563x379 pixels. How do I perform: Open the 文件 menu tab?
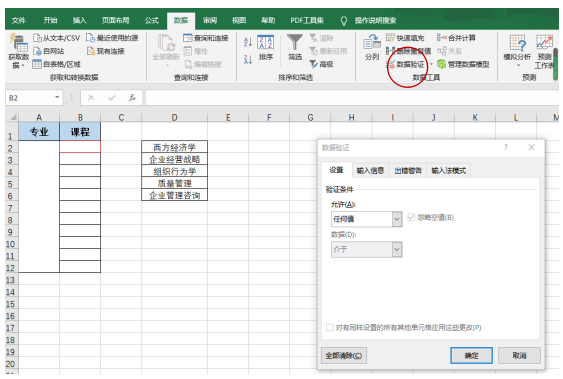[19, 20]
